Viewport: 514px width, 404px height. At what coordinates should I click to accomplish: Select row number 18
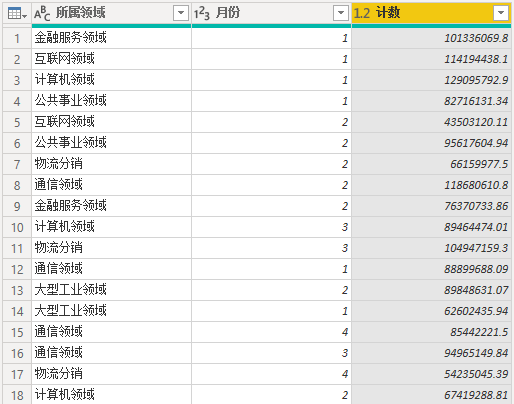point(17,395)
